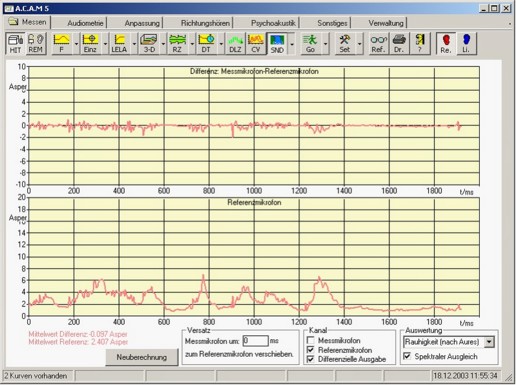
Task: Open the 3-D measurement tool
Action: click(149, 44)
